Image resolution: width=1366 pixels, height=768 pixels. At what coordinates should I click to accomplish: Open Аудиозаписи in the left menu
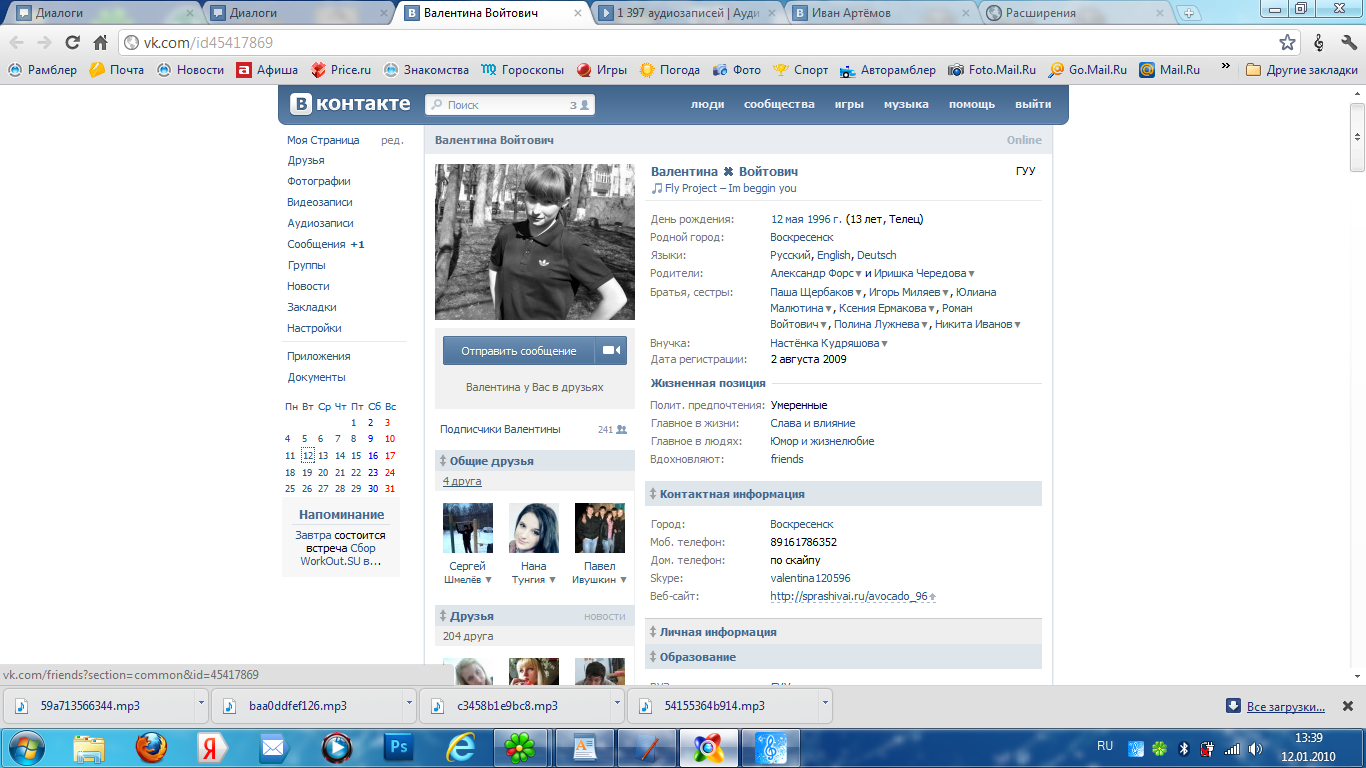pos(320,223)
